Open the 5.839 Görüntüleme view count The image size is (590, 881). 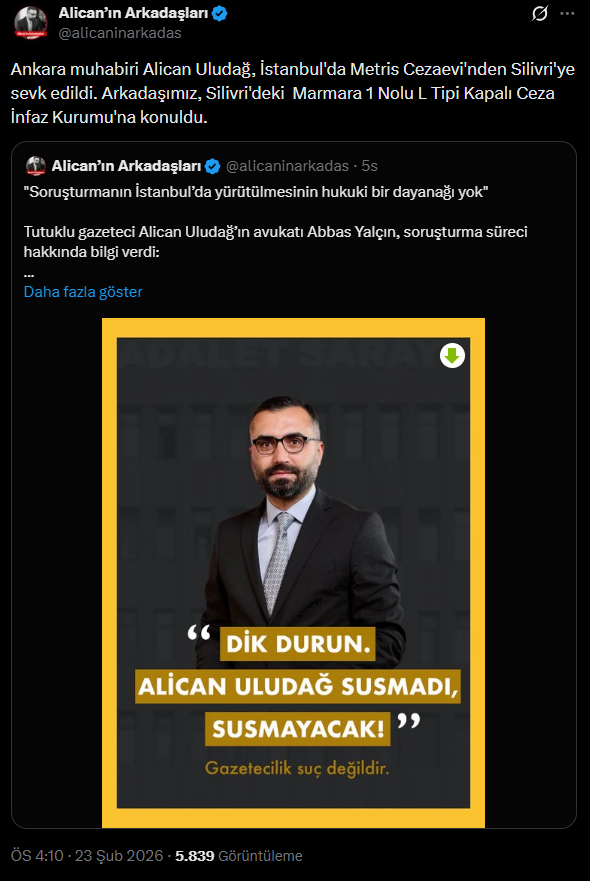pos(239,856)
